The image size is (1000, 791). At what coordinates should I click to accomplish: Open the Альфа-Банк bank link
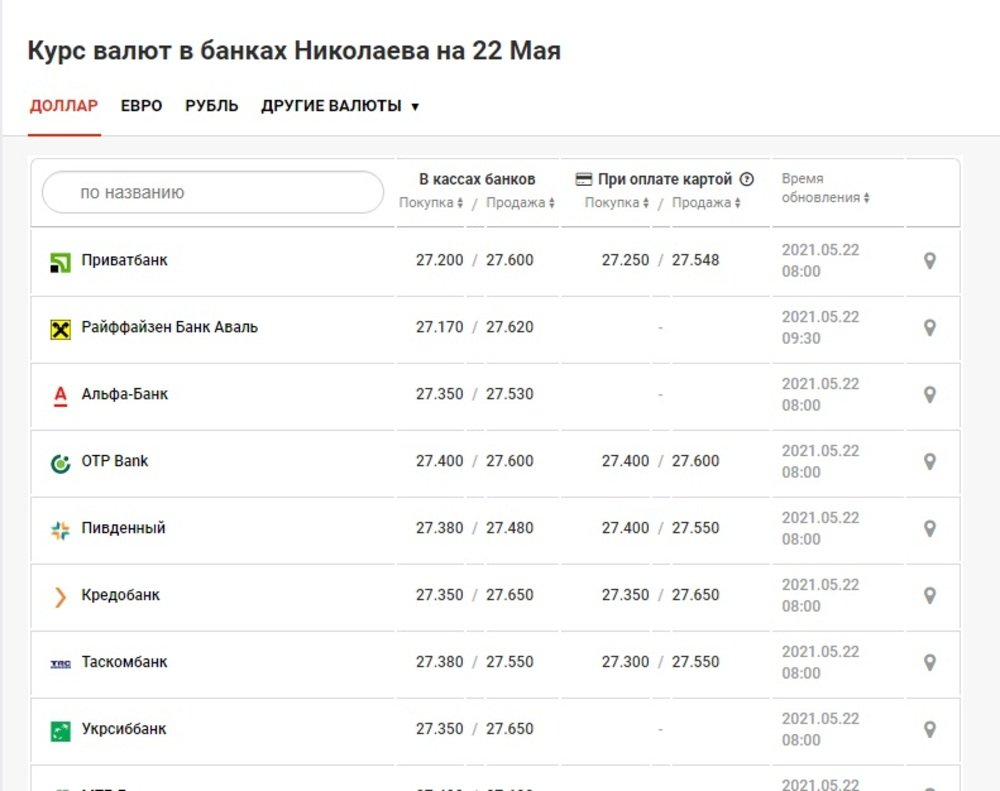tap(124, 394)
